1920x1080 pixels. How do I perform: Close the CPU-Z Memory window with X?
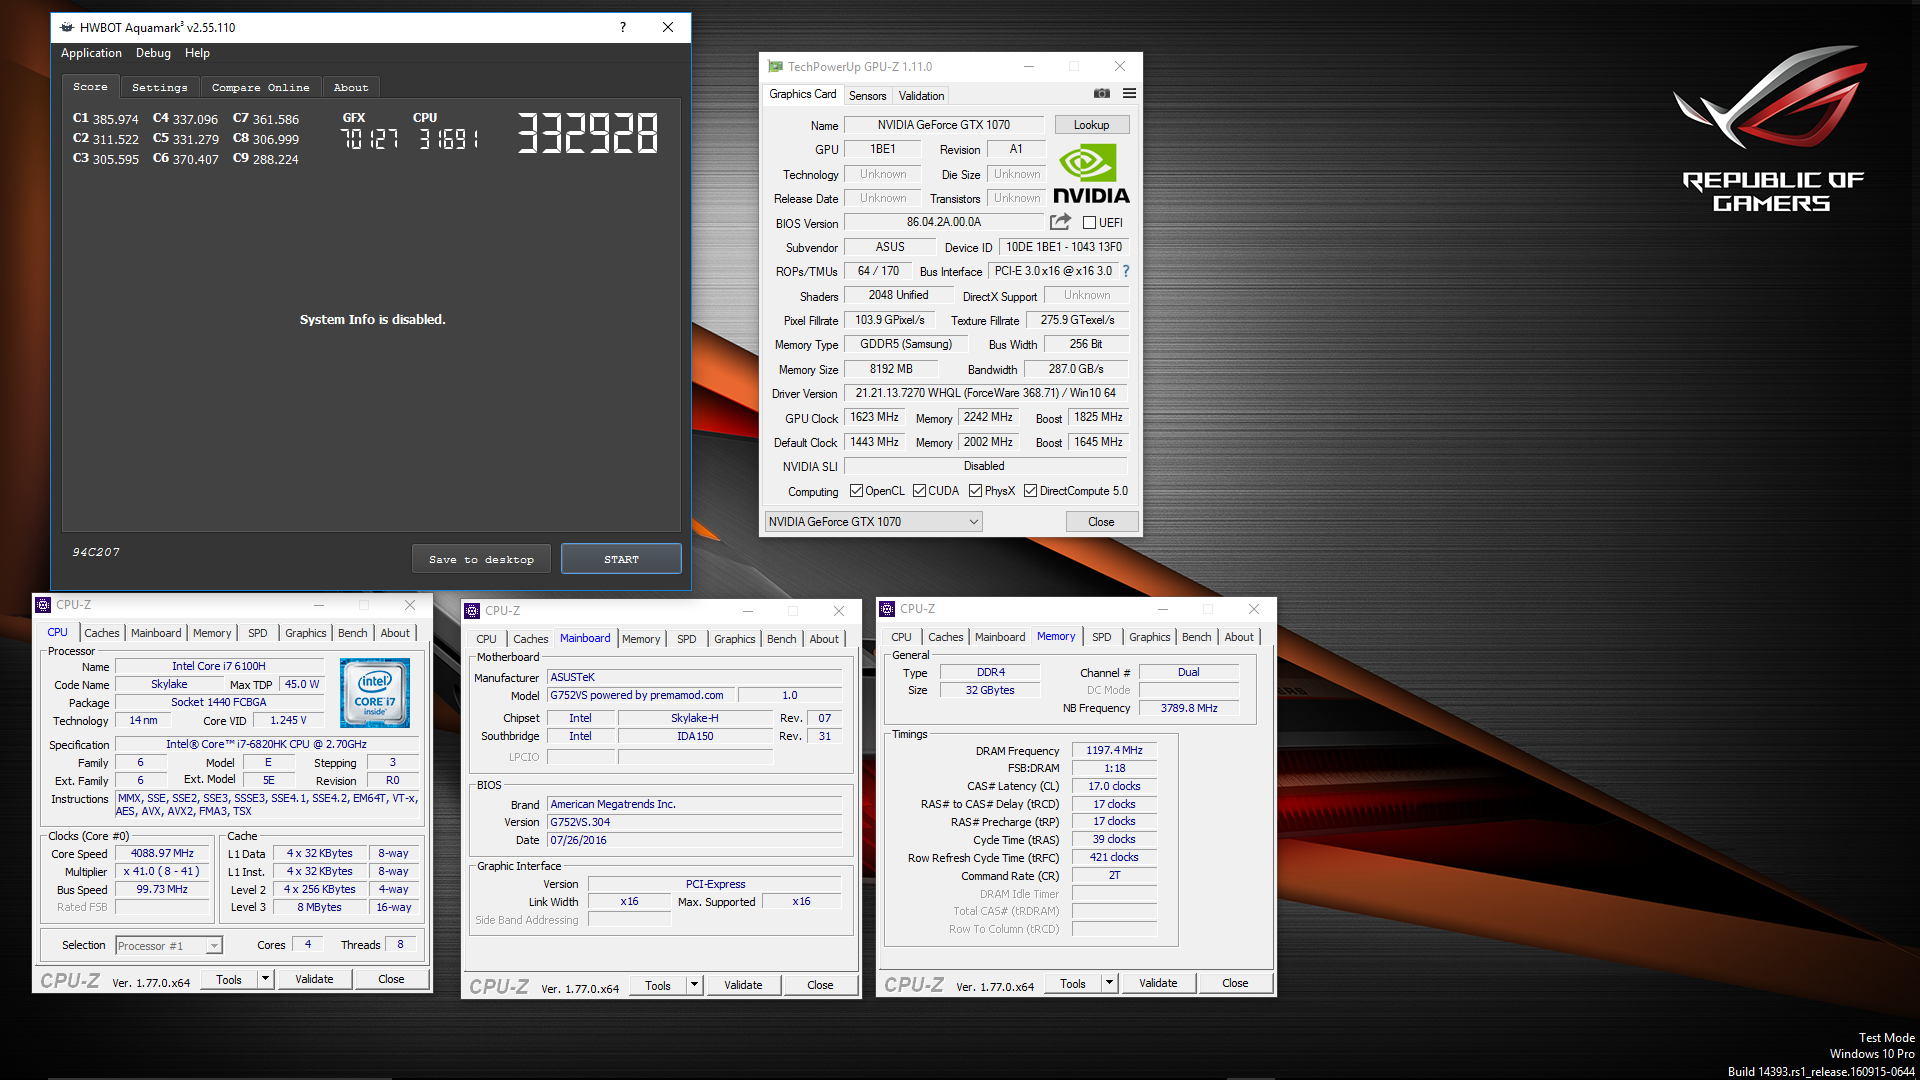1253,609
